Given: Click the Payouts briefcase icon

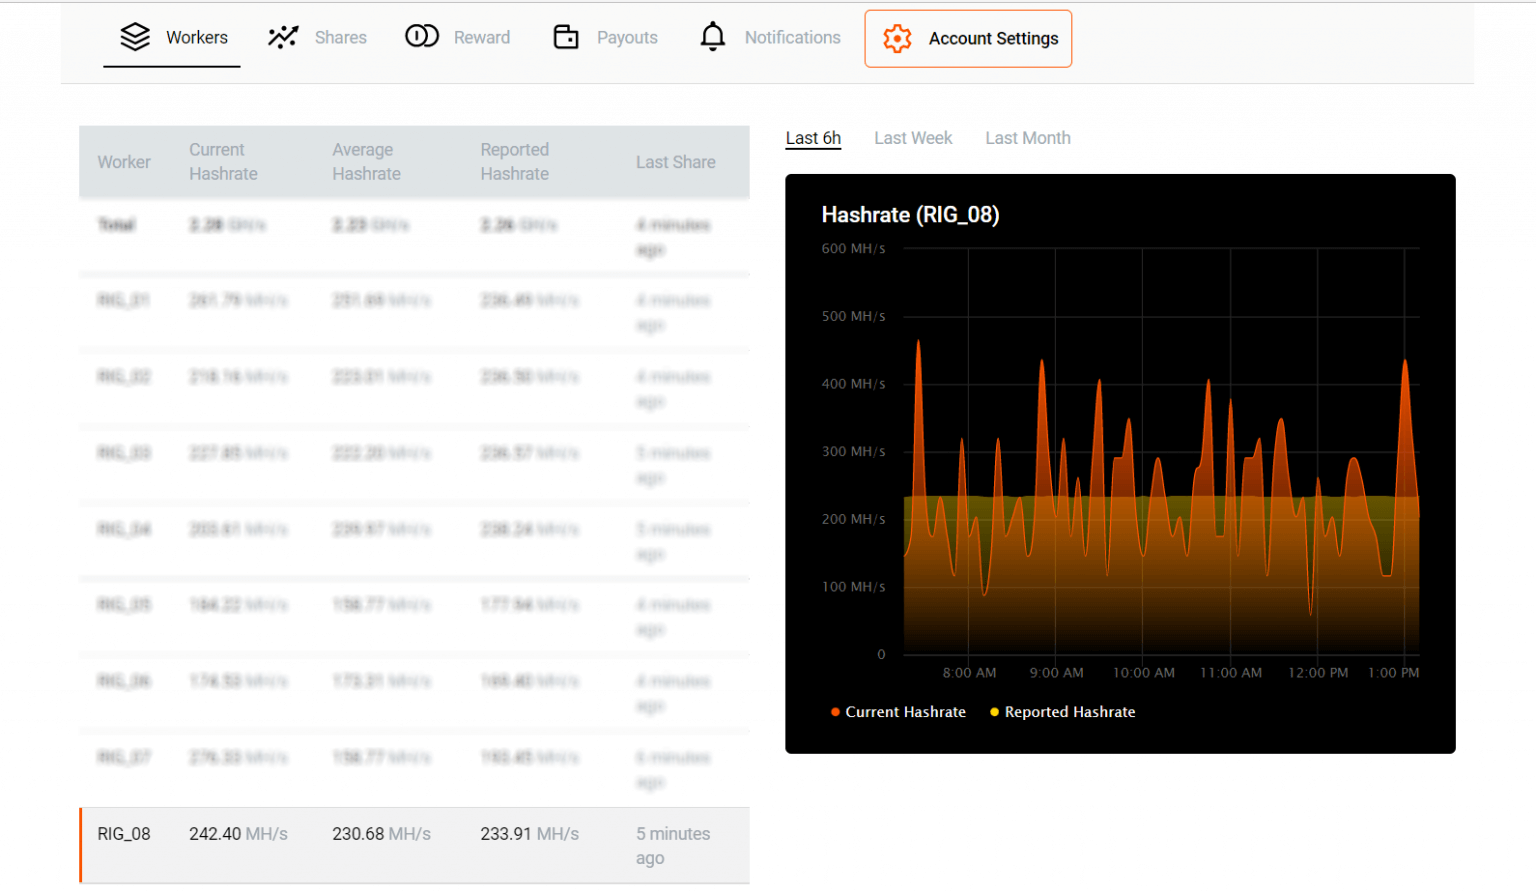Looking at the screenshot, I should point(566,36).
